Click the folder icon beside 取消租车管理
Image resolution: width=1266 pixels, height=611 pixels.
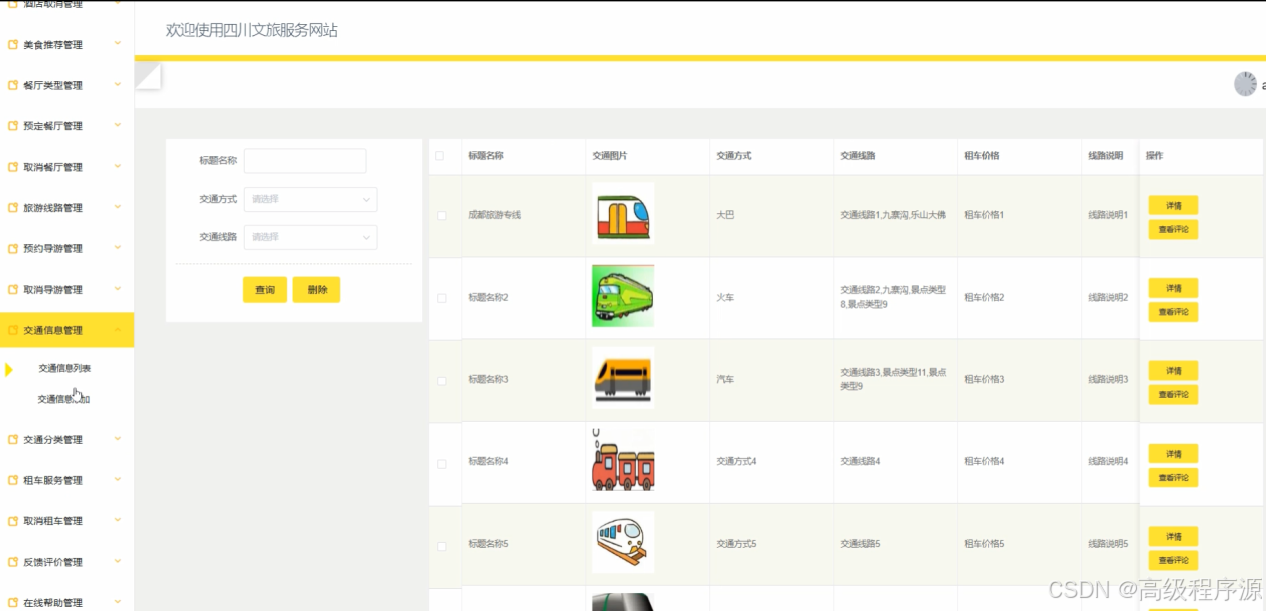click(x=13, y=521)
